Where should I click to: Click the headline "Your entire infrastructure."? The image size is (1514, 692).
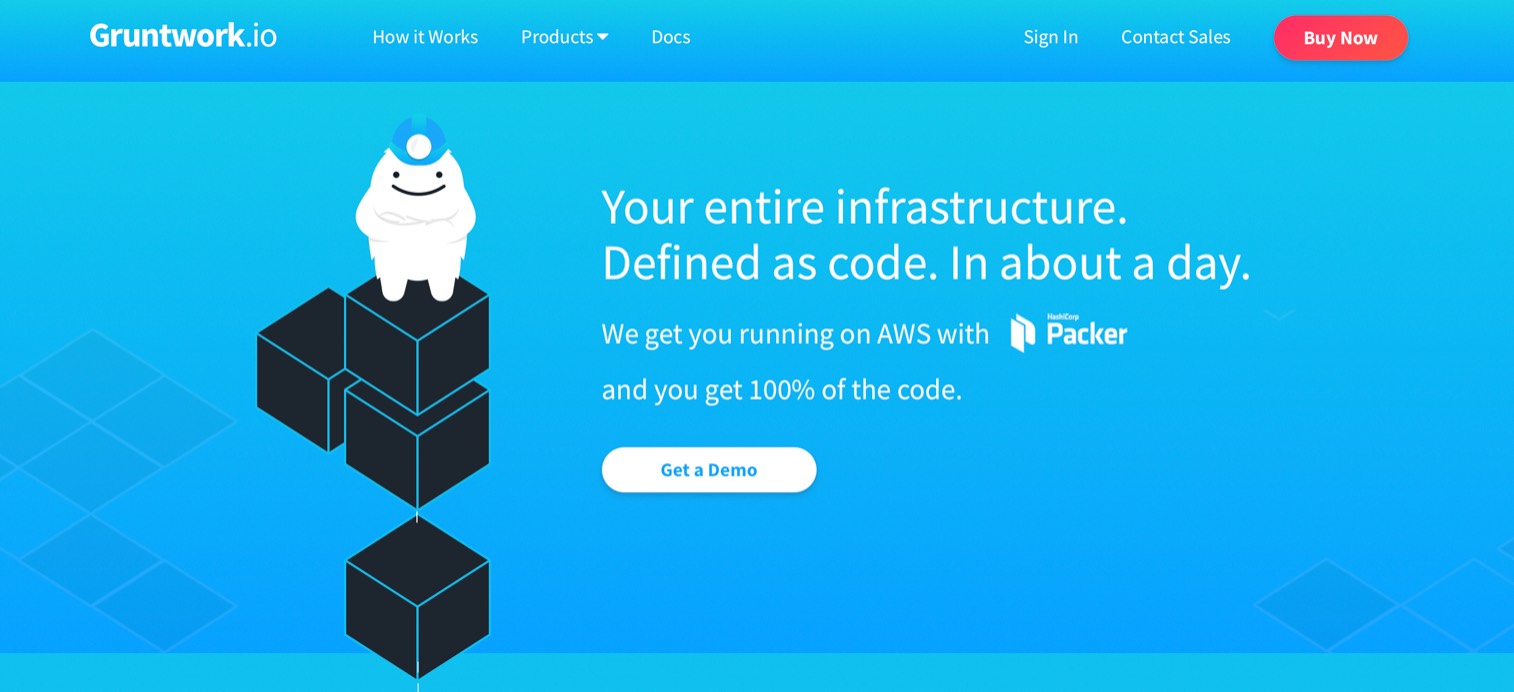(864, 207)
